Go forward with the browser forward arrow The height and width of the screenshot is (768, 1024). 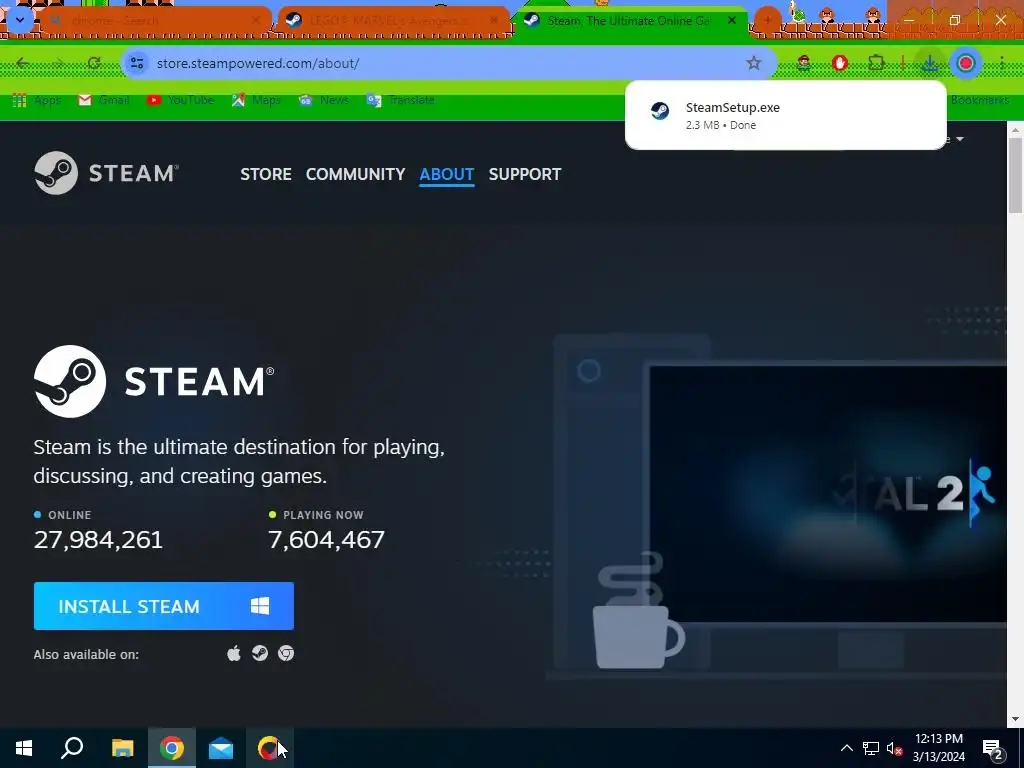[58, 63]
